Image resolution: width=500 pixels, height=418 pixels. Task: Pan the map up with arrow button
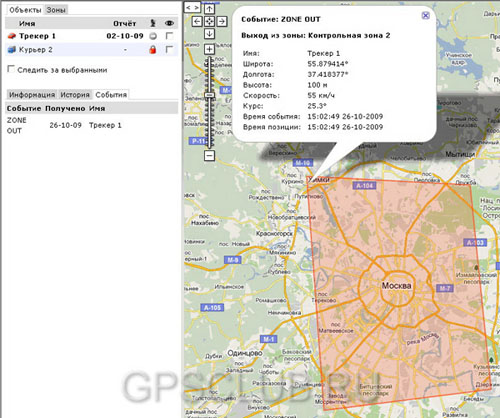pos(209,9)
